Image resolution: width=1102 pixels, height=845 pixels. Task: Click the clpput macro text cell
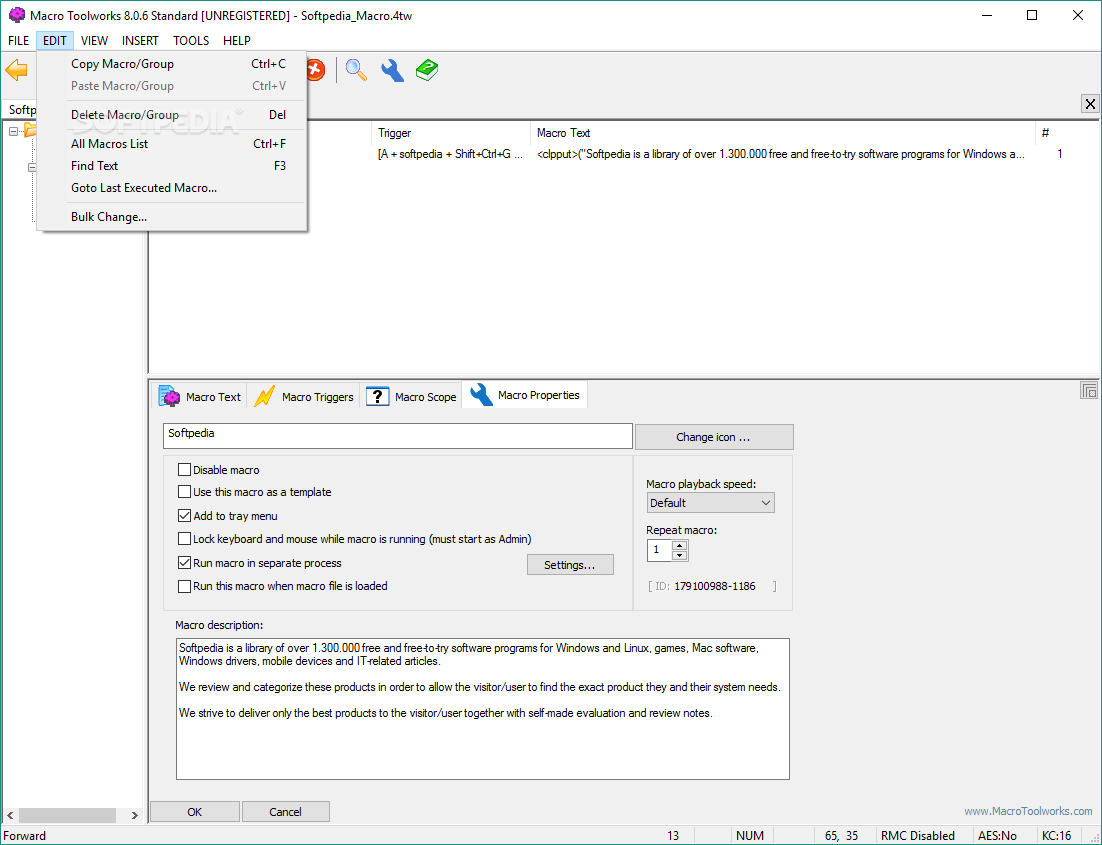780,154
